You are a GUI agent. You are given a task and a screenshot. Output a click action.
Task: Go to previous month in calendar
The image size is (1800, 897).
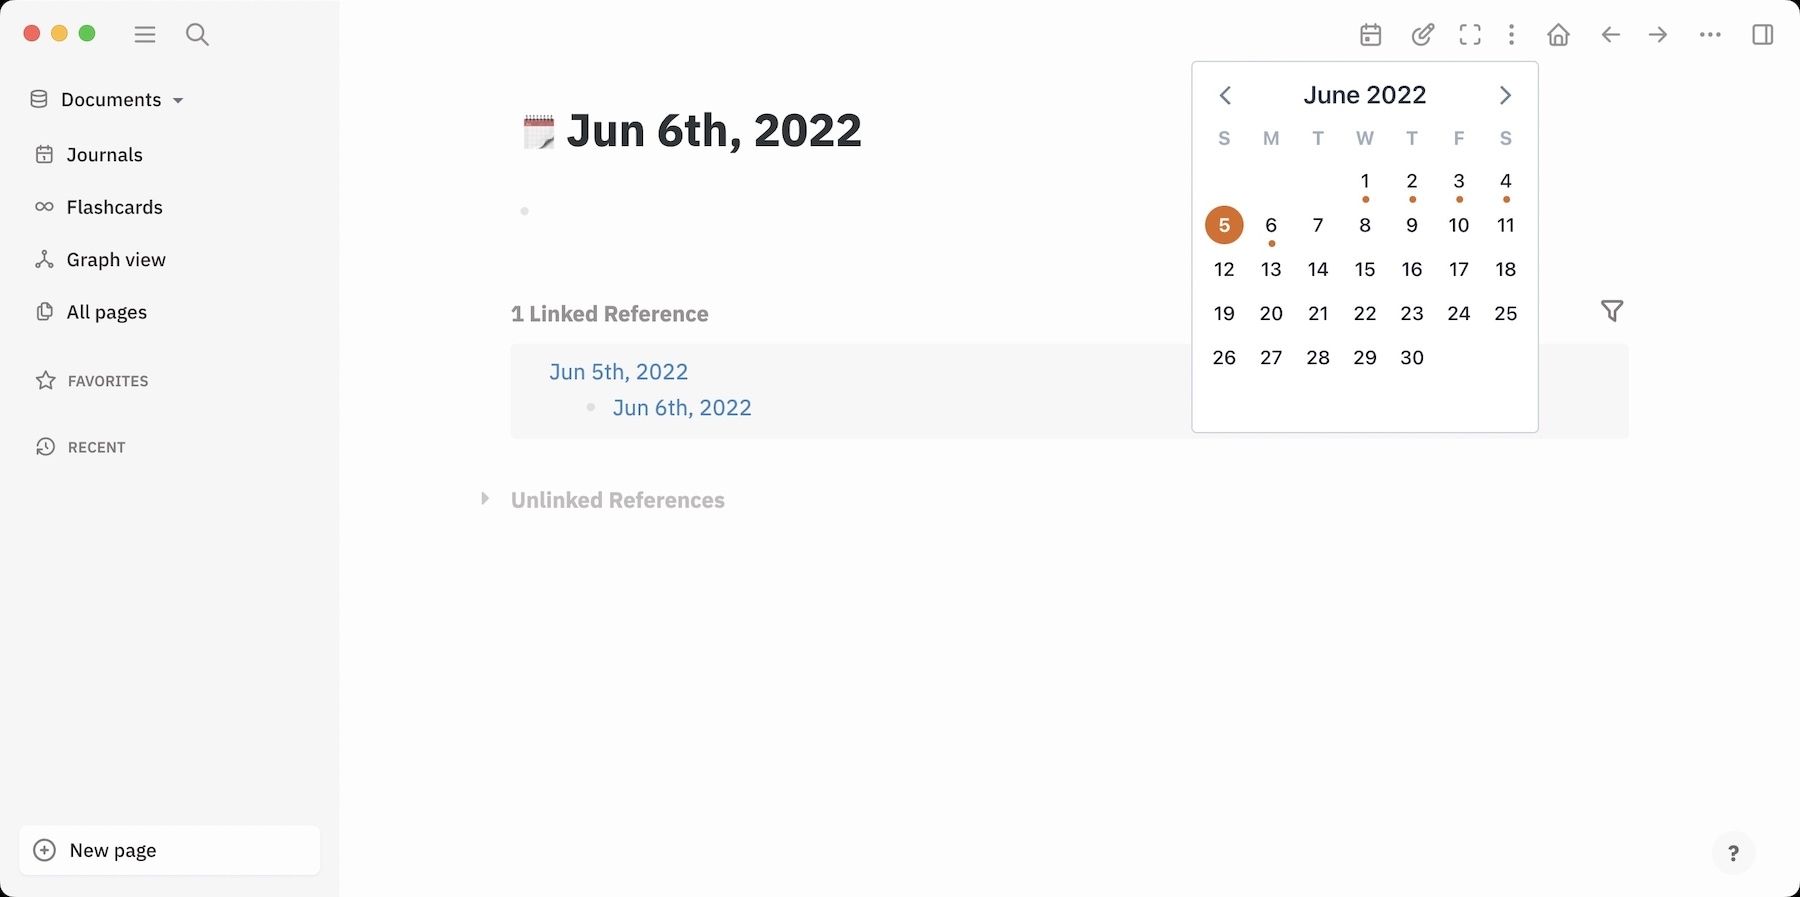click(1225, 95)
